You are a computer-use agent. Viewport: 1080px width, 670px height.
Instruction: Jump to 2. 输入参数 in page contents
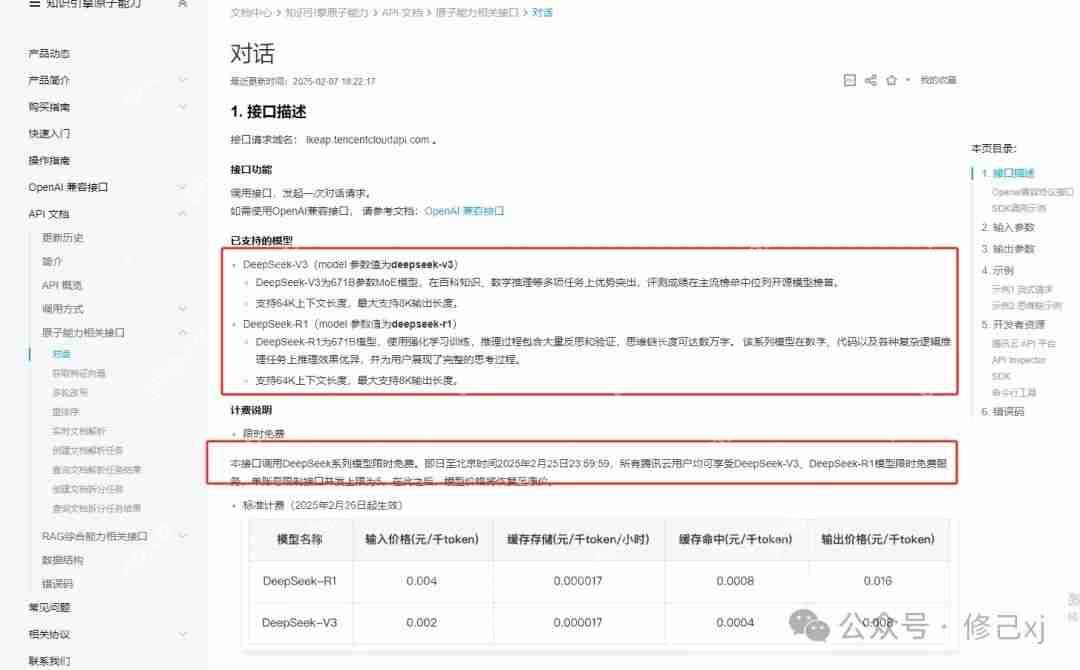point(1008,227)
